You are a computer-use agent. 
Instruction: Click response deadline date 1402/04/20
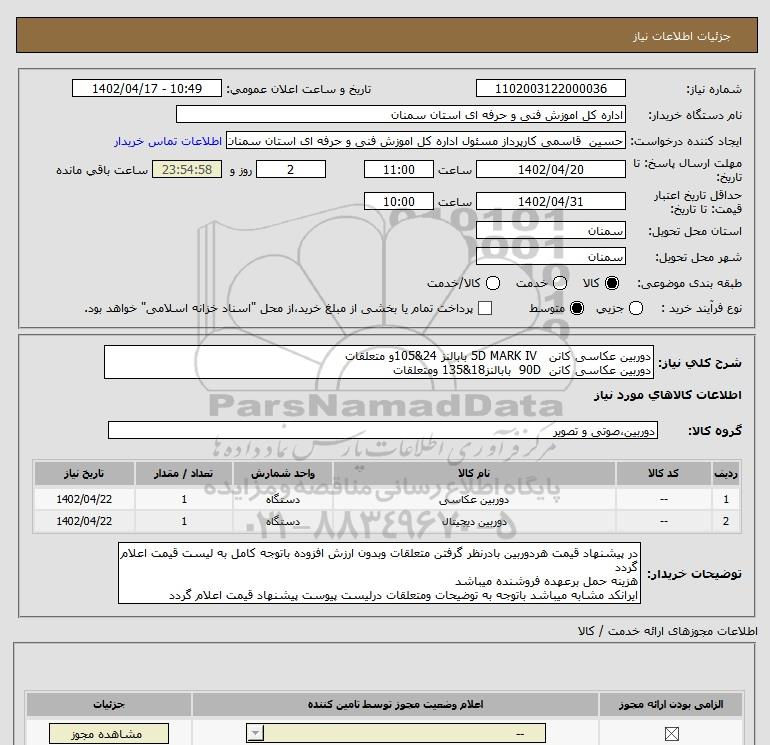coord(550,169)
